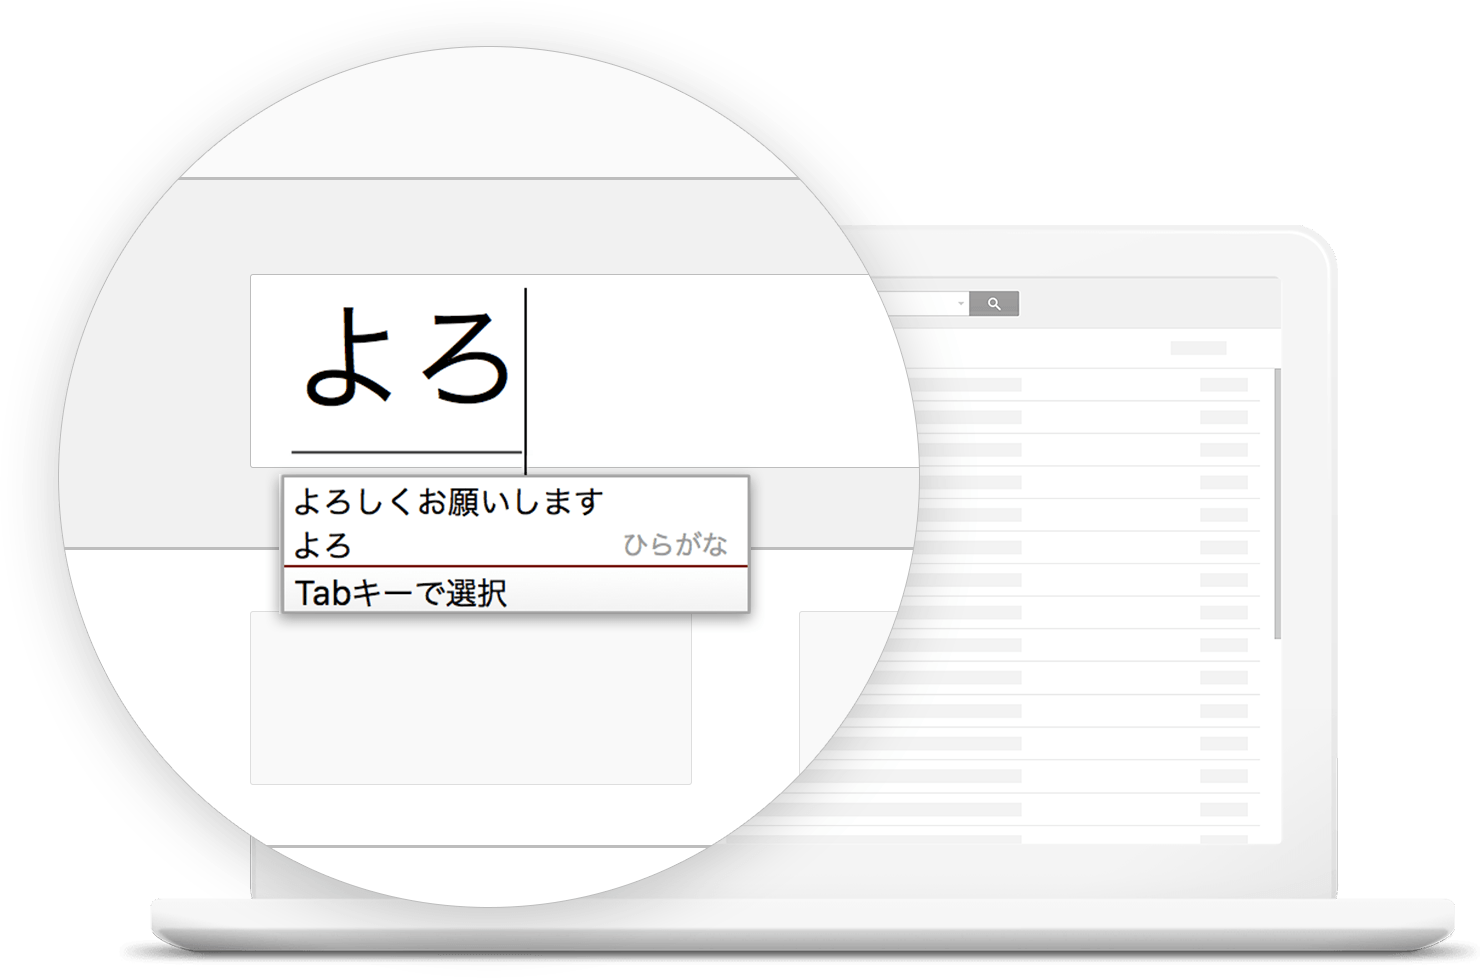The height and width of the screenshot is (978, 1480).
Task: Click empty space right of the text cursor
Action: pos(700,370)
